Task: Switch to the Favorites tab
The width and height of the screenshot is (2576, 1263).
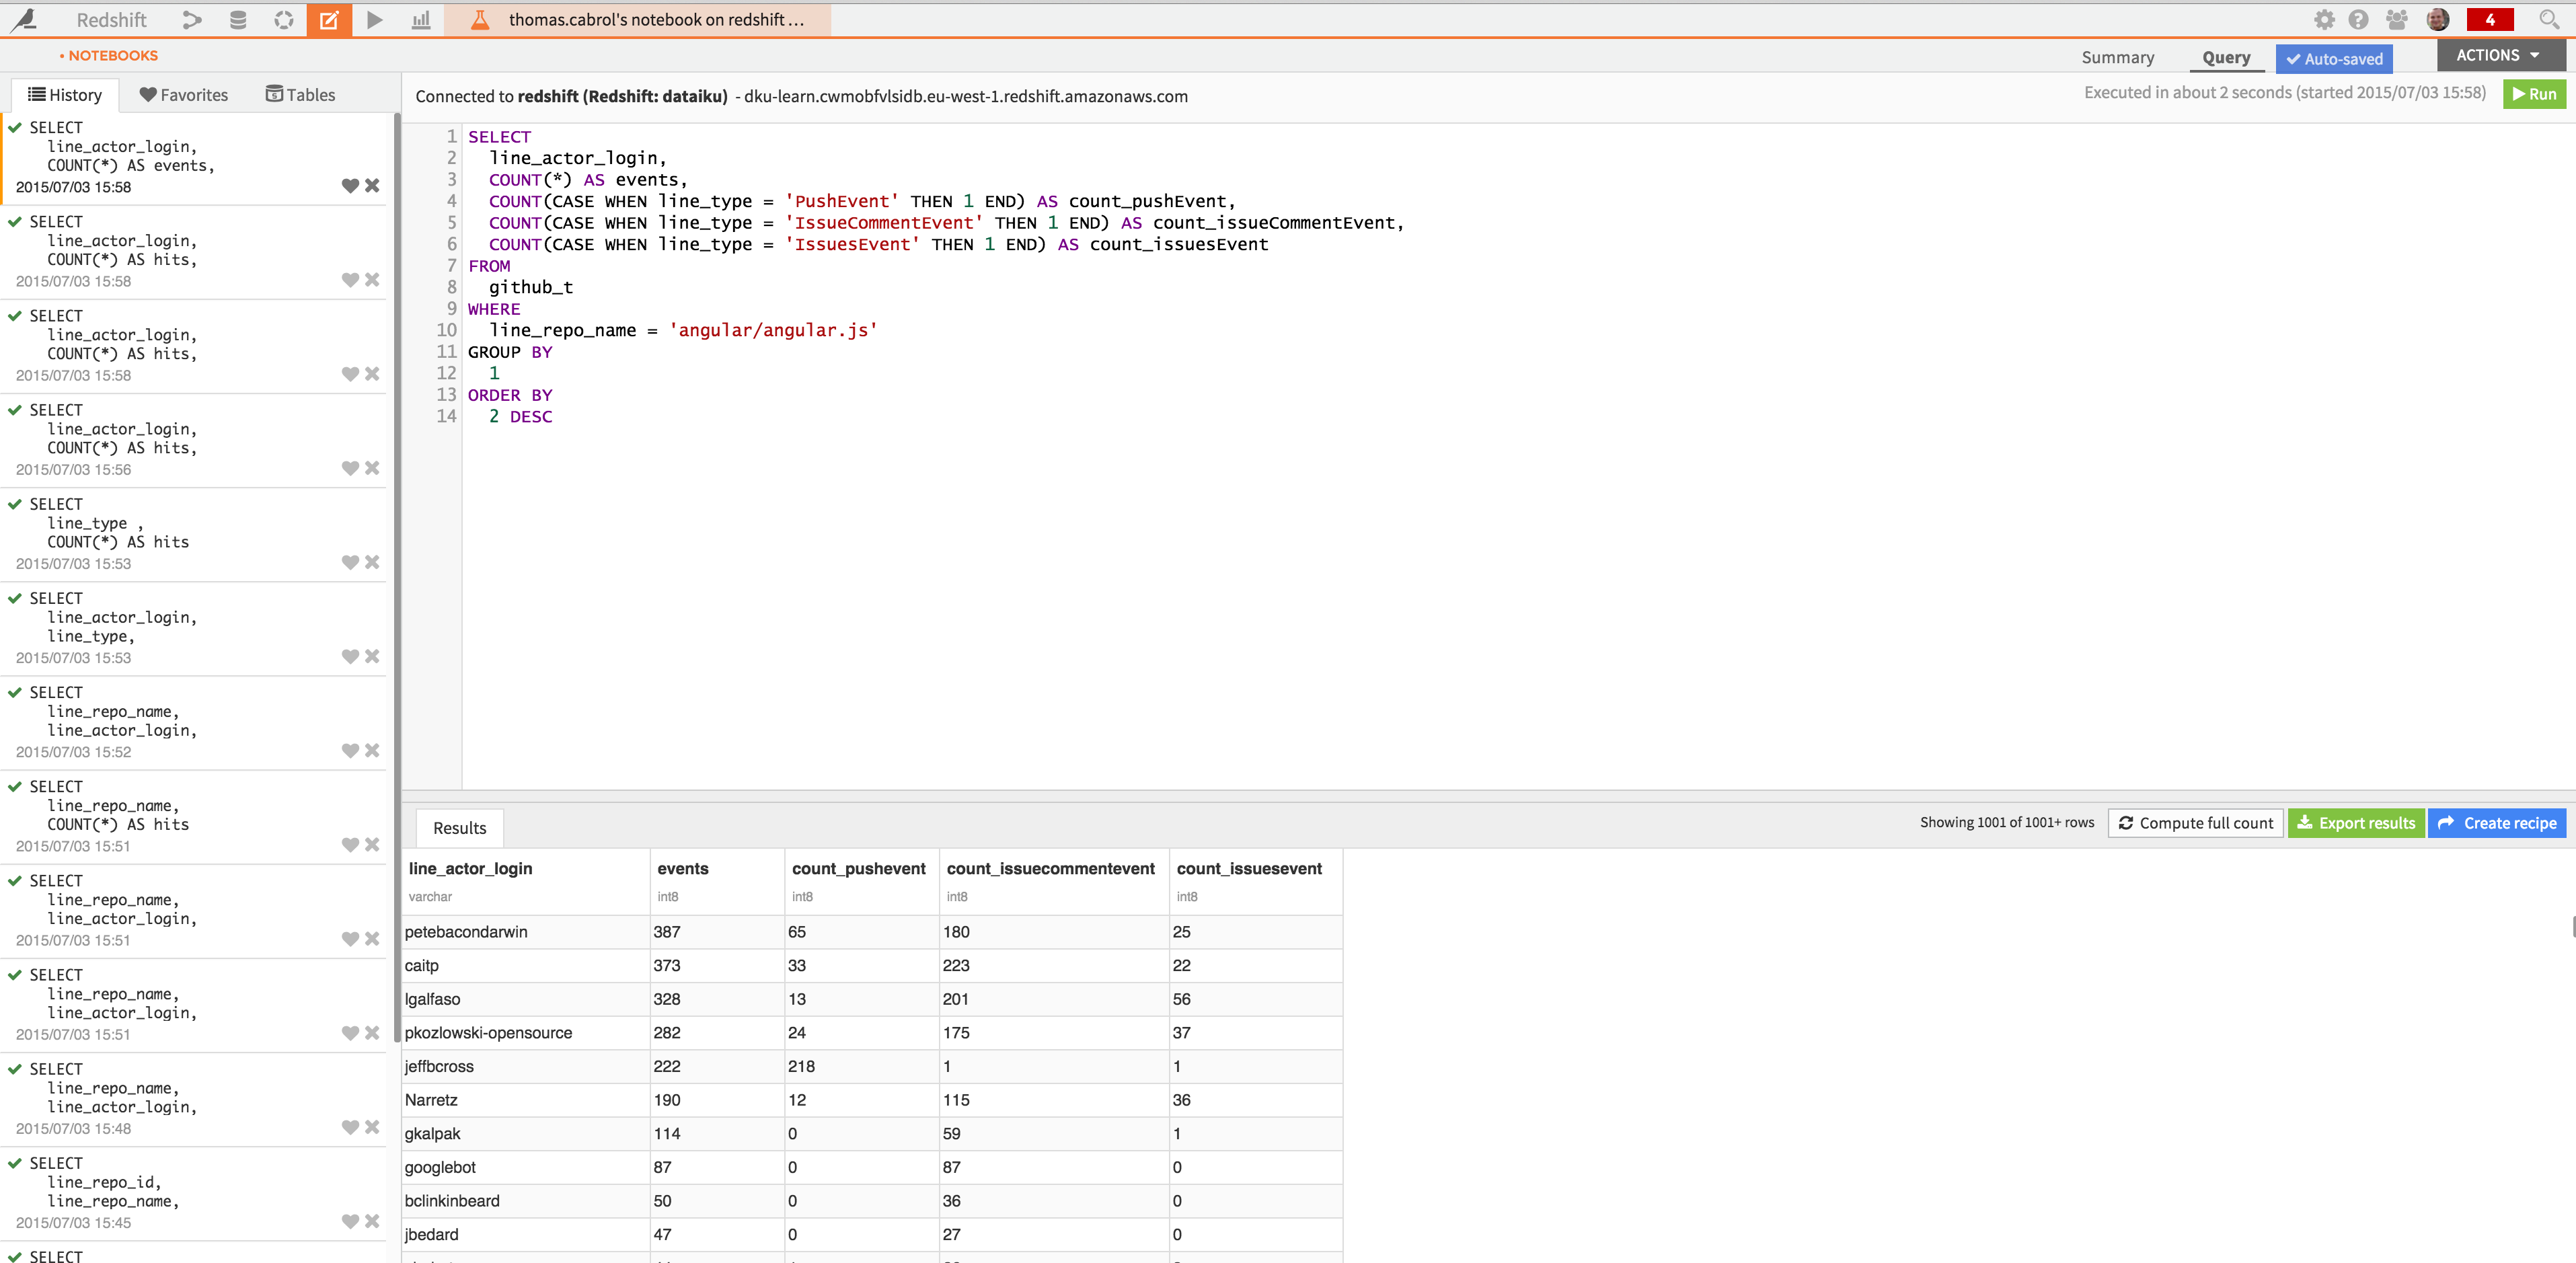Action: (184, 95)
